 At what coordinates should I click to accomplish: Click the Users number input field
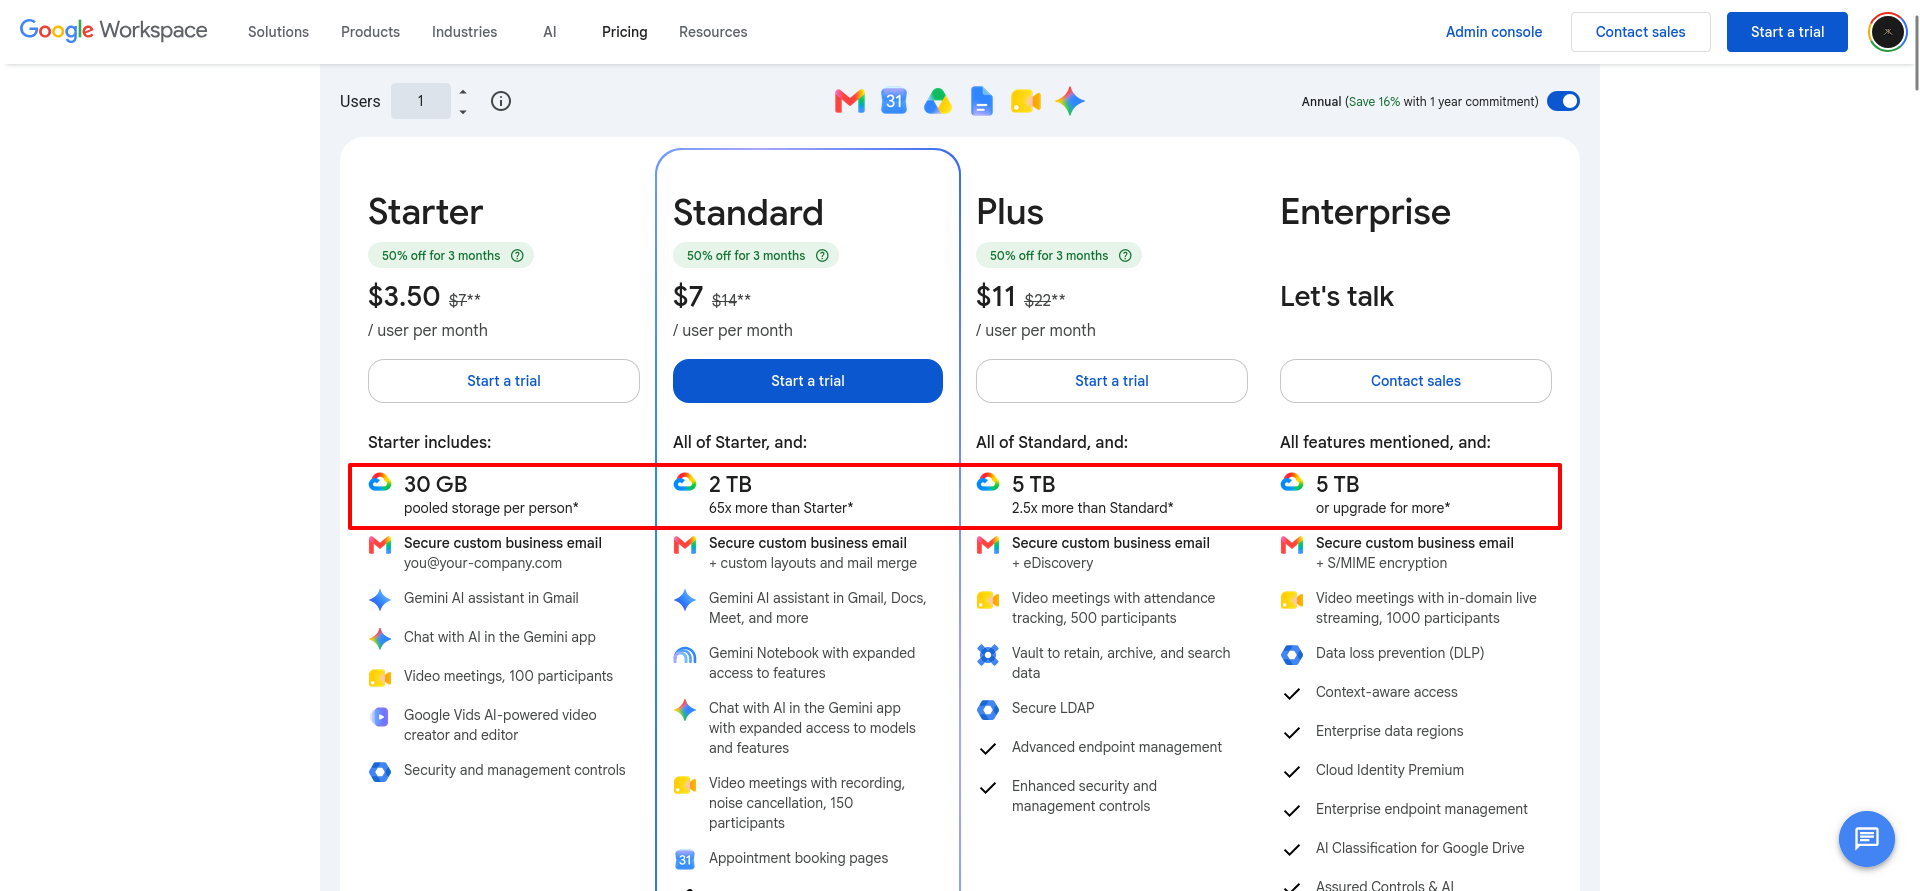(421, 101)
